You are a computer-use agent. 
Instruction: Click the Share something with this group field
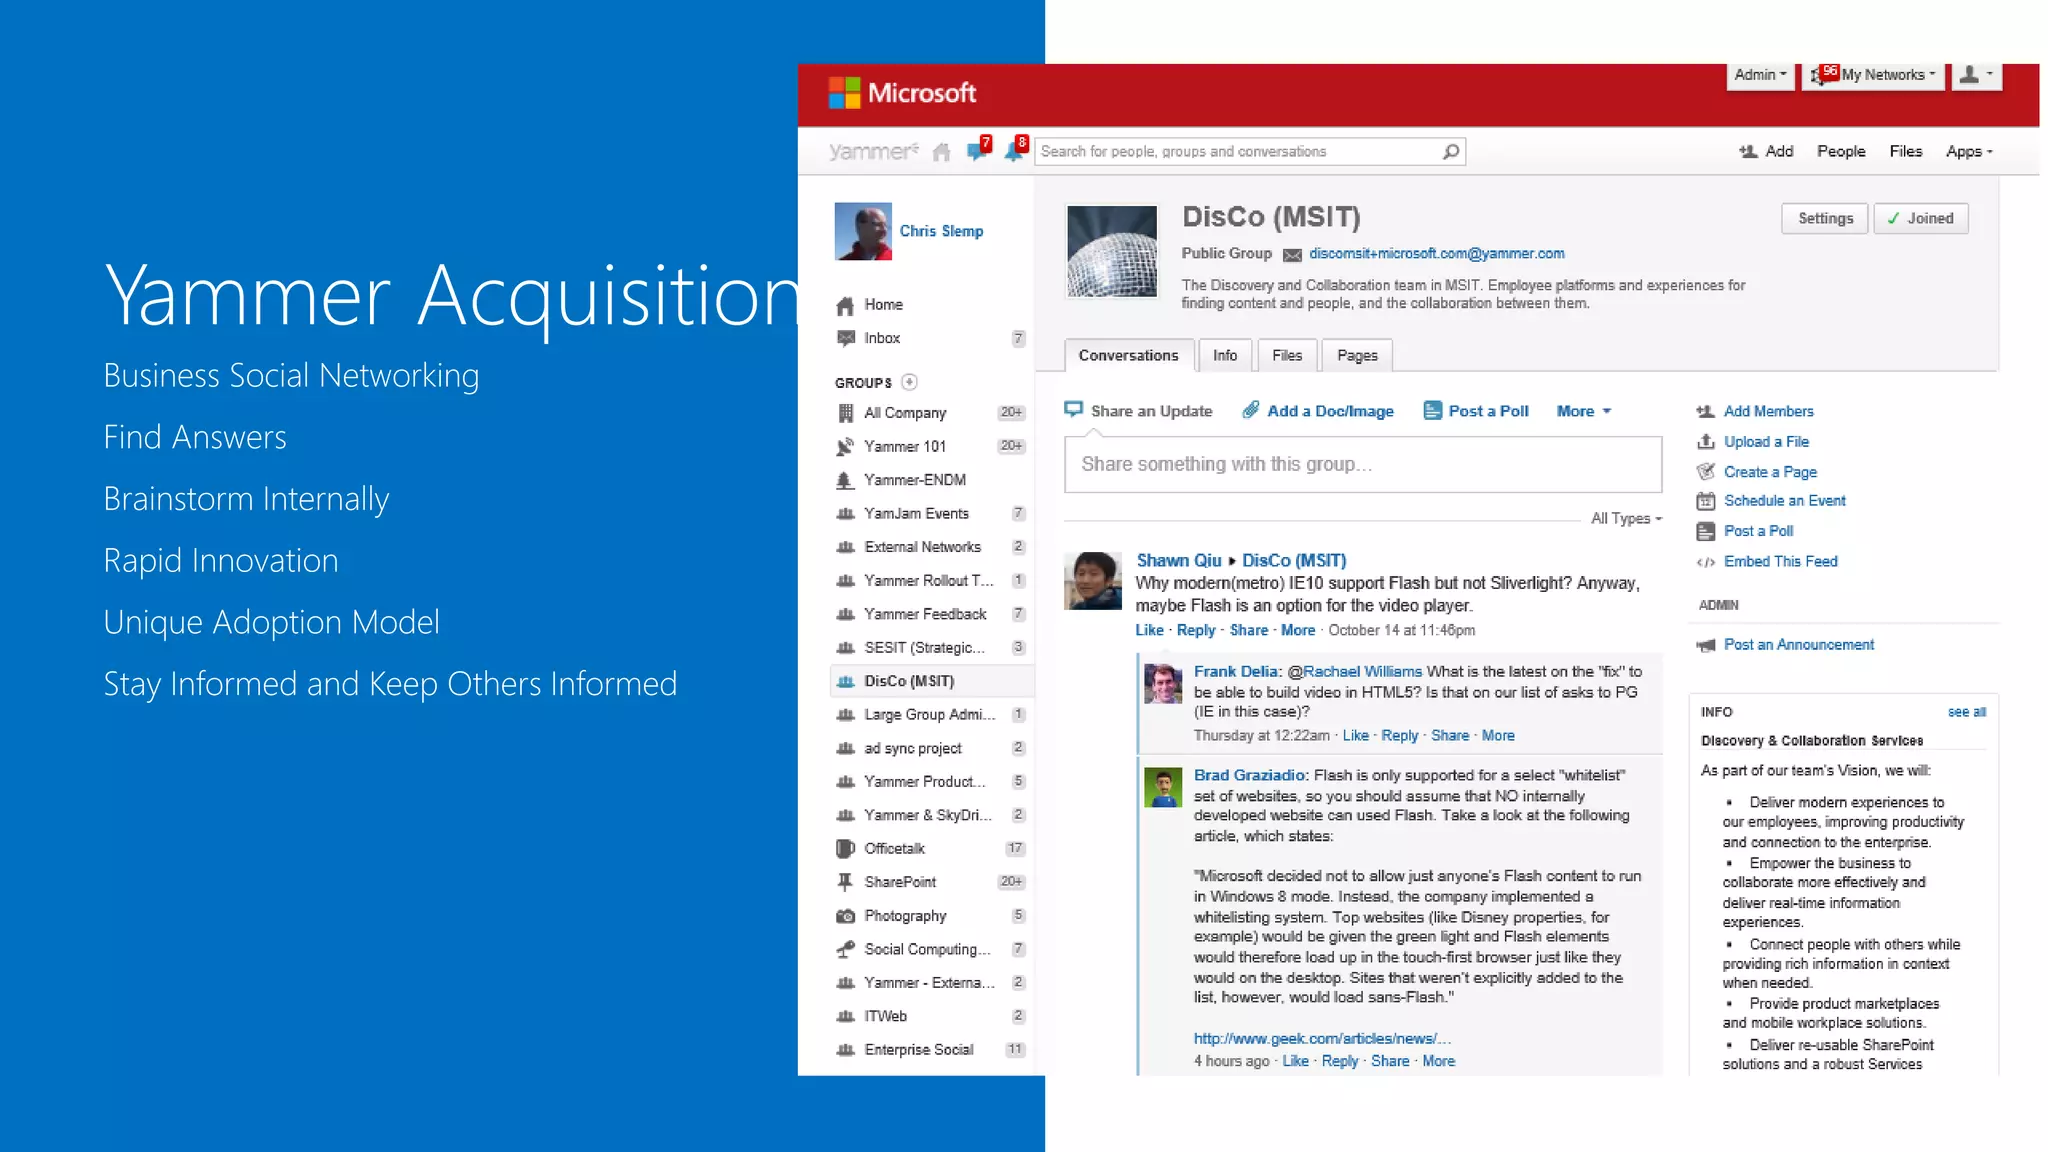pyautogui.click(x=1362, y=464)
